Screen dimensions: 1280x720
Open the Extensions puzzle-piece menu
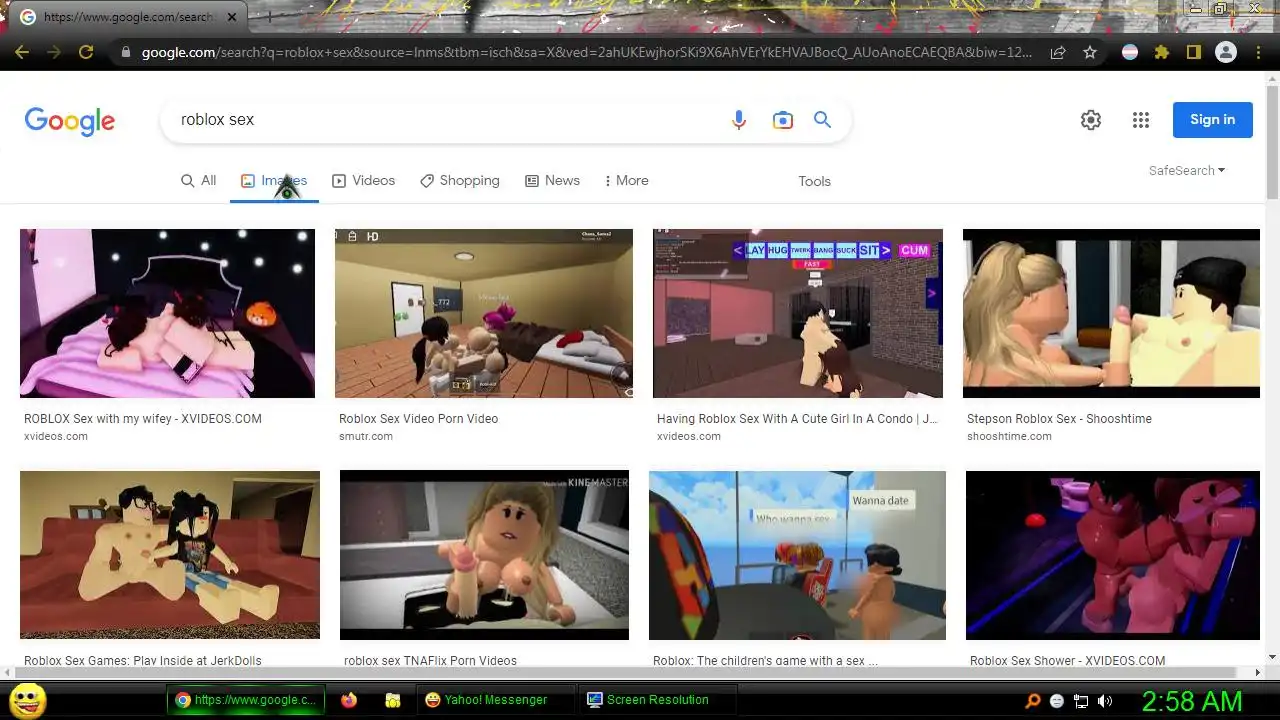(1161, 52)
